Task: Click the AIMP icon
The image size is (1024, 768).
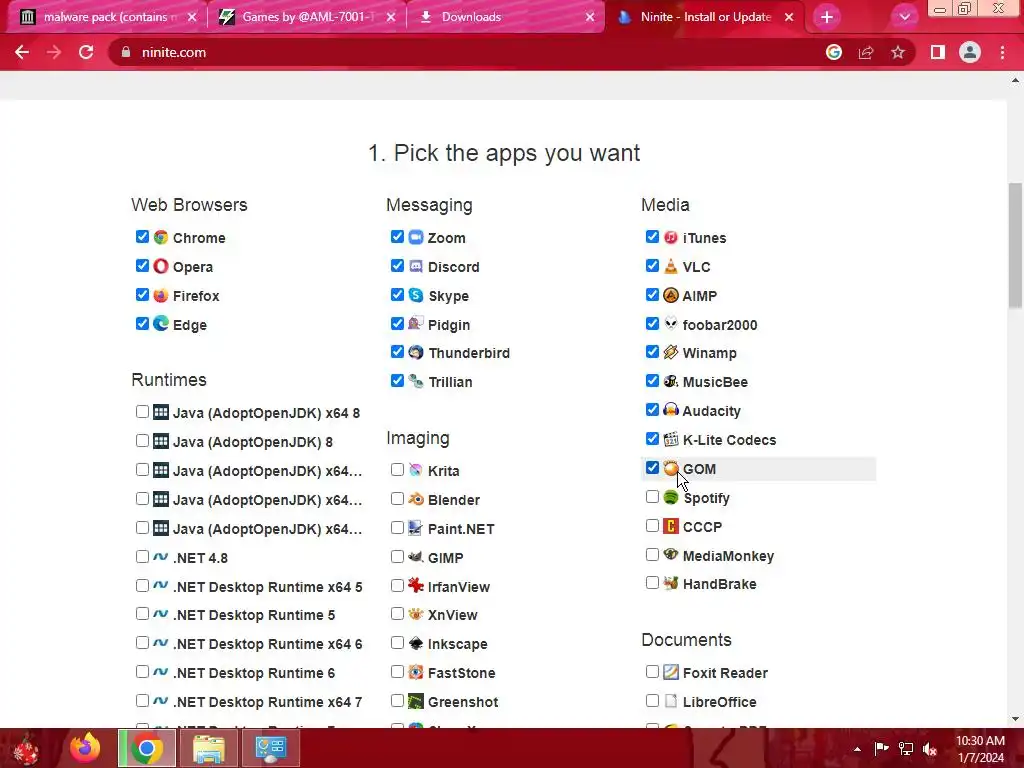Action: [671, 295]
